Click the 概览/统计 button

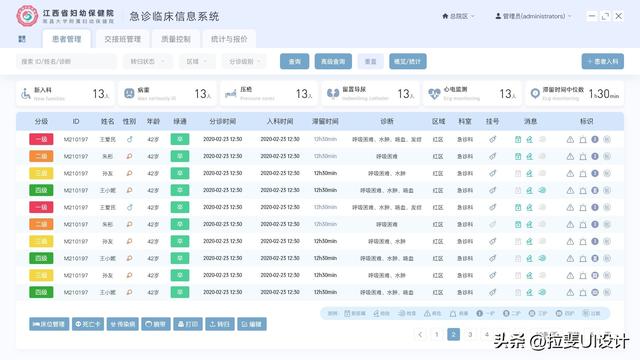[x=408, y=62]
